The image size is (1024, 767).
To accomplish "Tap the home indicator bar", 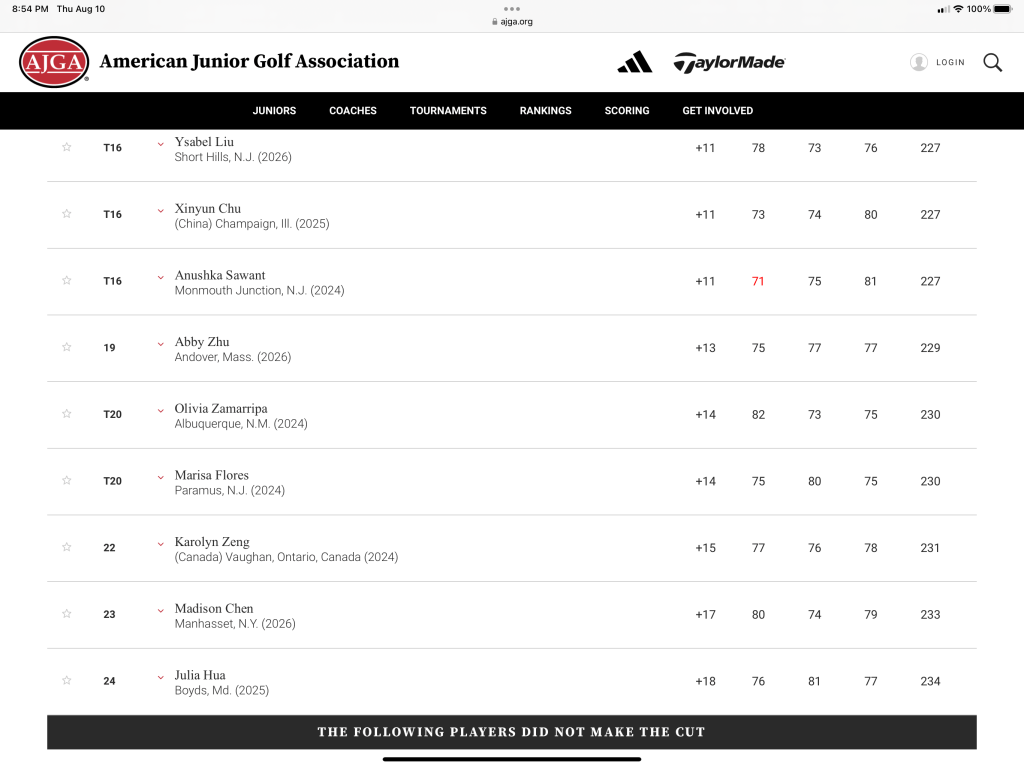I will click(512, 759).
